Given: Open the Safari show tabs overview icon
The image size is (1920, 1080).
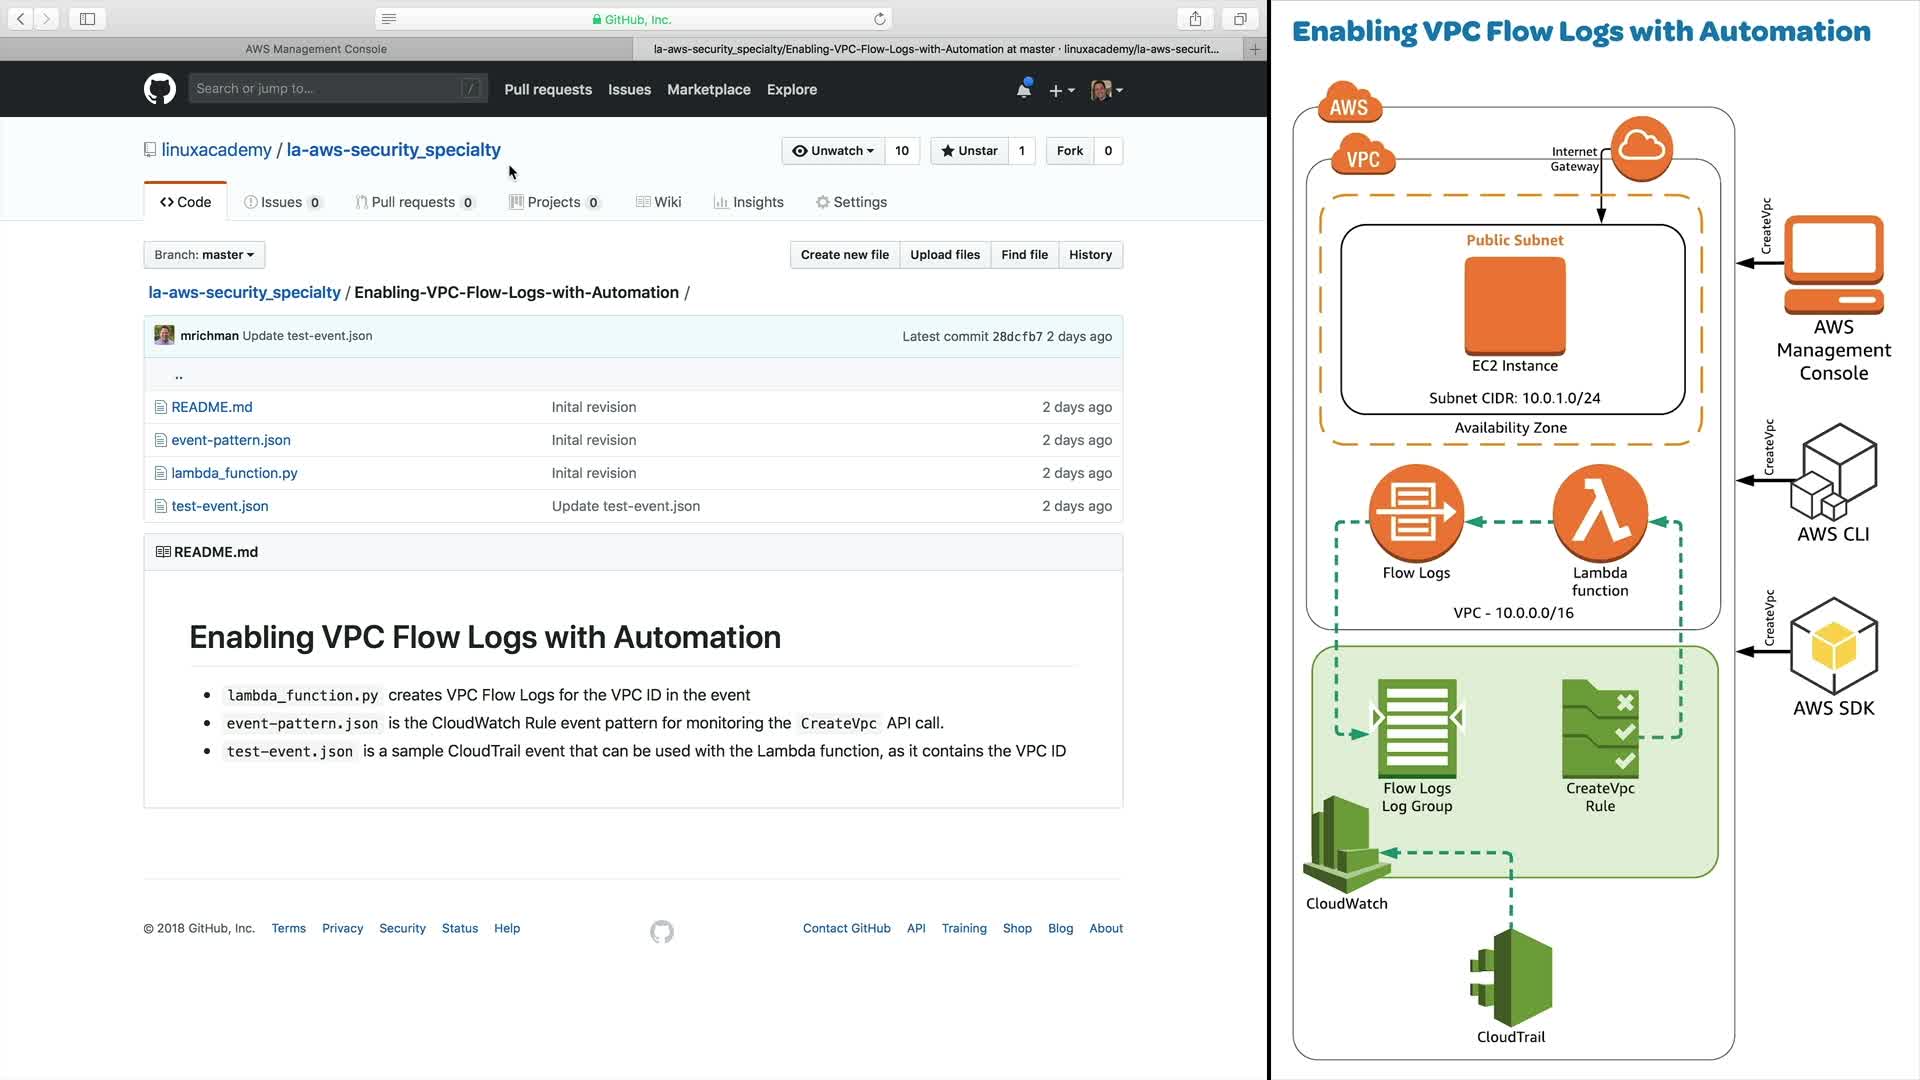Looking at the screenshot, I should 1240,19.
